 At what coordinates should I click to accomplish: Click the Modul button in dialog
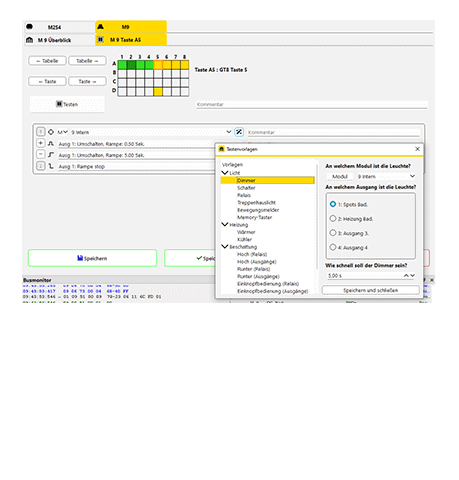click(x=340, y=176)
